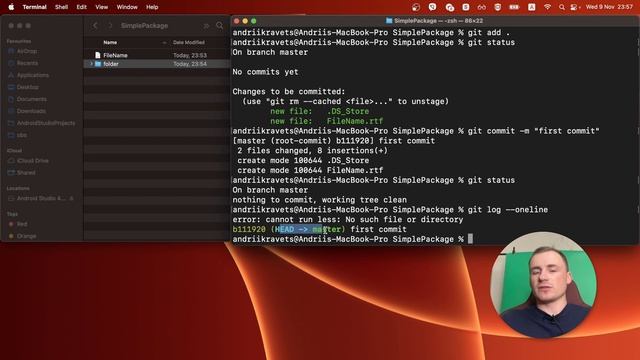
Task: Click the 'git log --oneline' command text
Action: (x=508, y=210)
